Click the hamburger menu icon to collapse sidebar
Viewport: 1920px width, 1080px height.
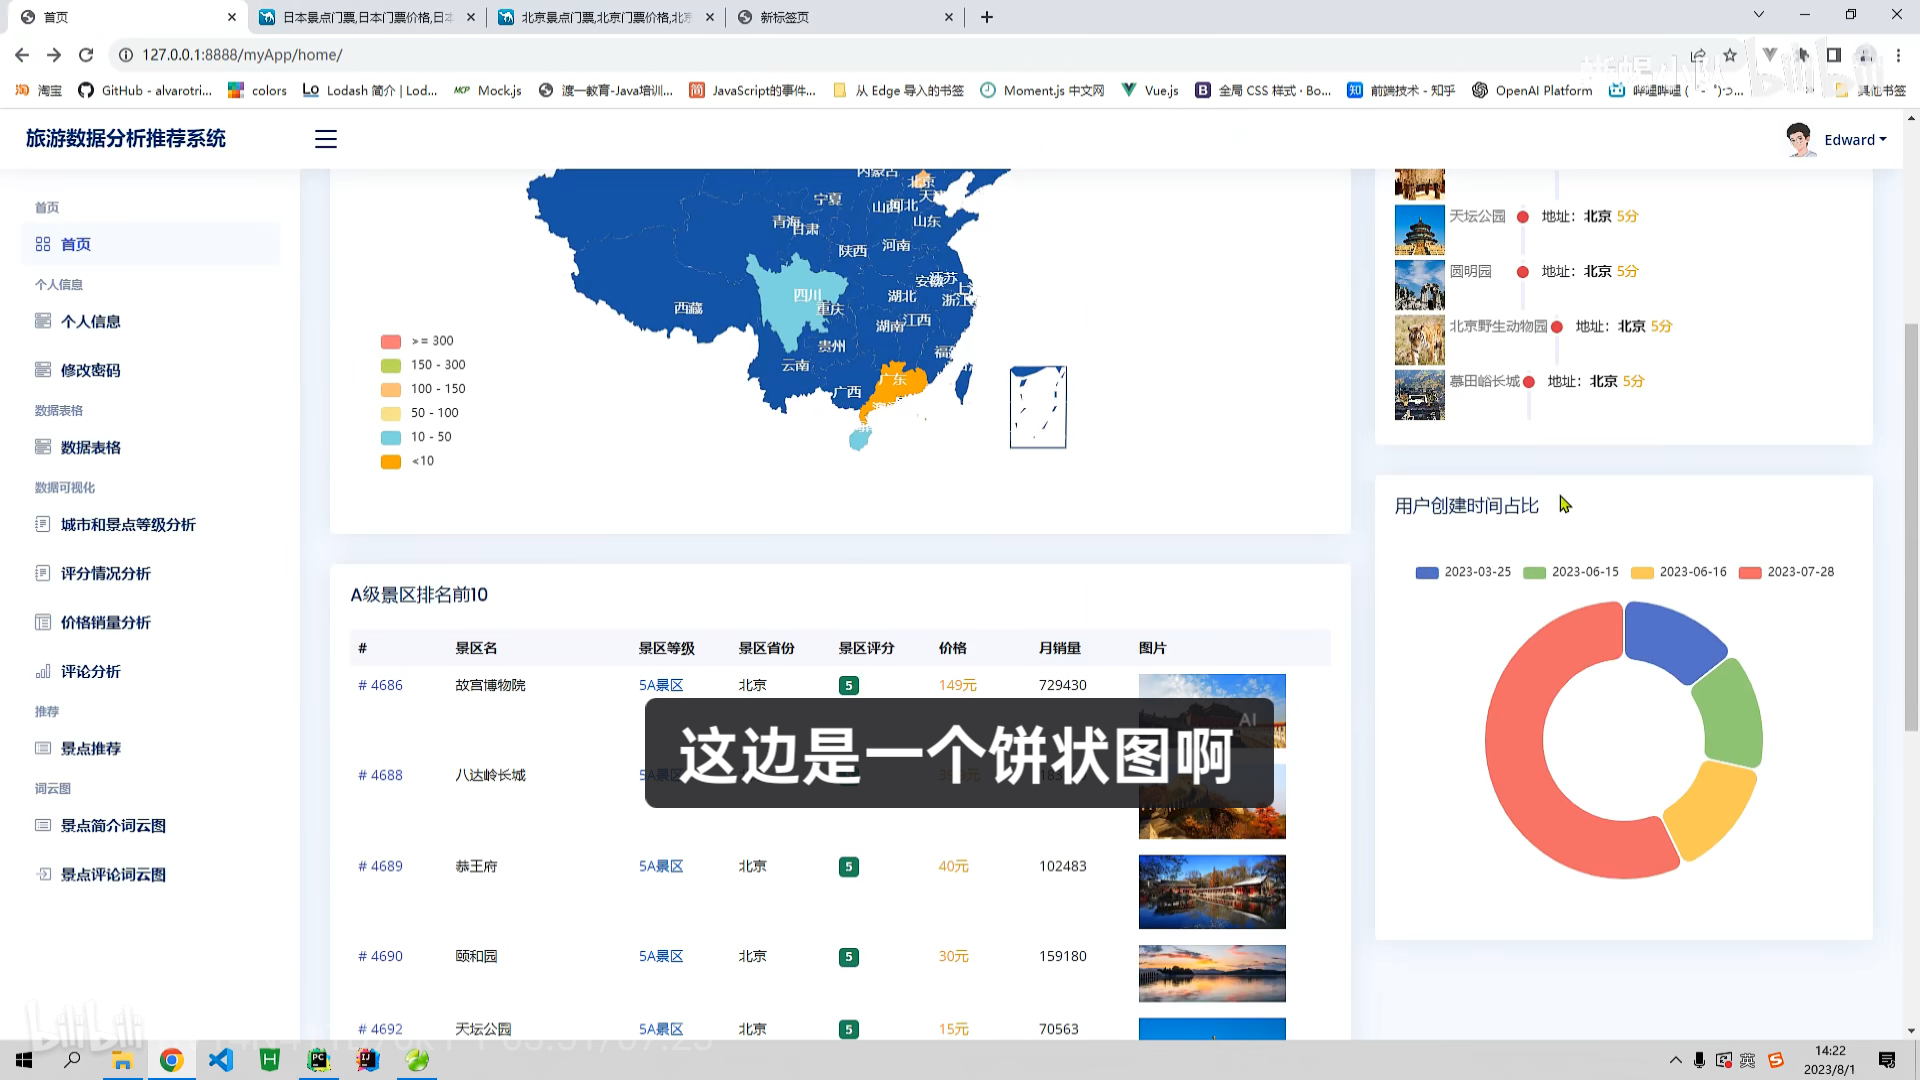point(326,139)
